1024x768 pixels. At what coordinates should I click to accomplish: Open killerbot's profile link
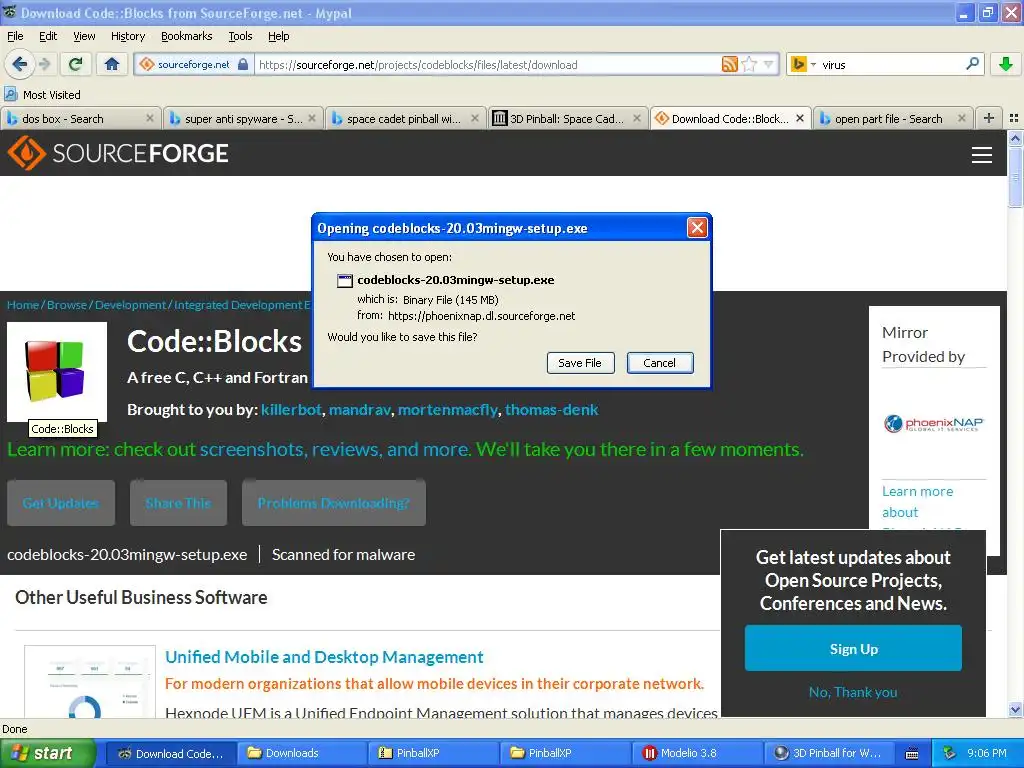click(291, 409)
